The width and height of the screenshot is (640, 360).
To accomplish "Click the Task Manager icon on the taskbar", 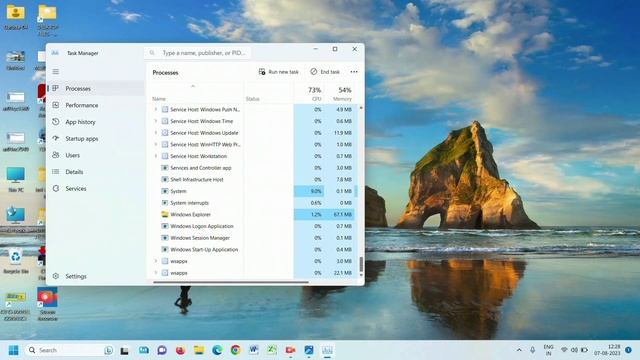I will click(327, 350).
